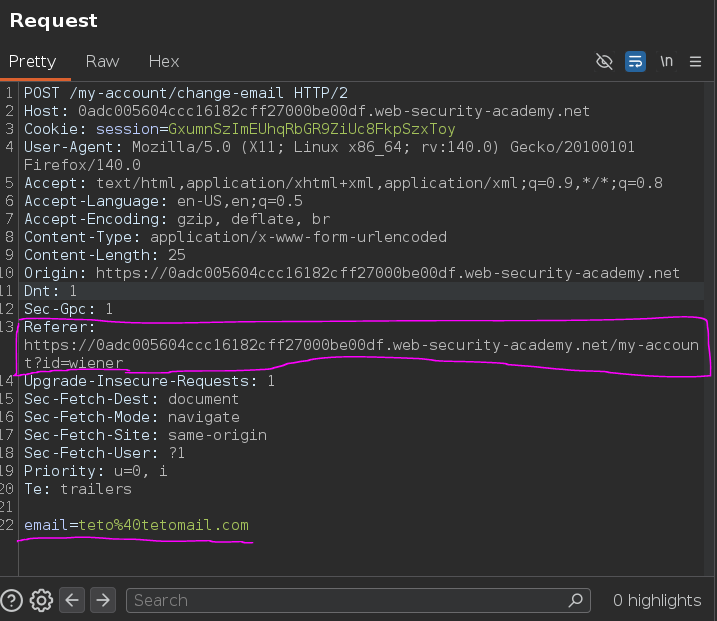
Task: Click the Sec-Gpc: 1 line
Action: 68,309
